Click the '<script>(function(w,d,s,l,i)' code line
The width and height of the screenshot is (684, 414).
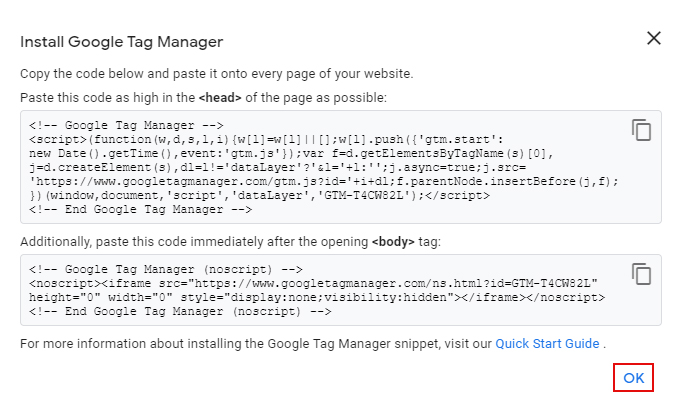click(266, 140)
